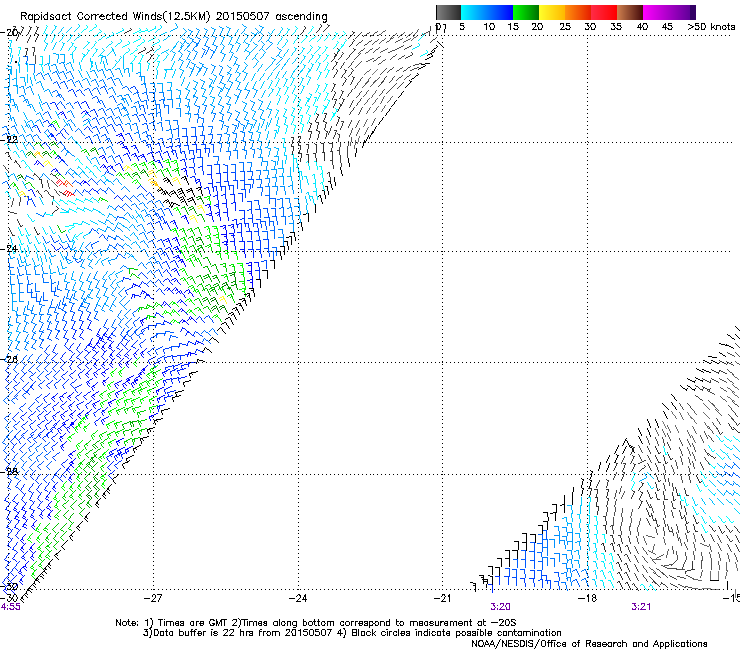Click the gray 0-5 knots color swatch
The height and width of the screenshot is (650, 740).
pyautogui.click(x=448, y=12)
